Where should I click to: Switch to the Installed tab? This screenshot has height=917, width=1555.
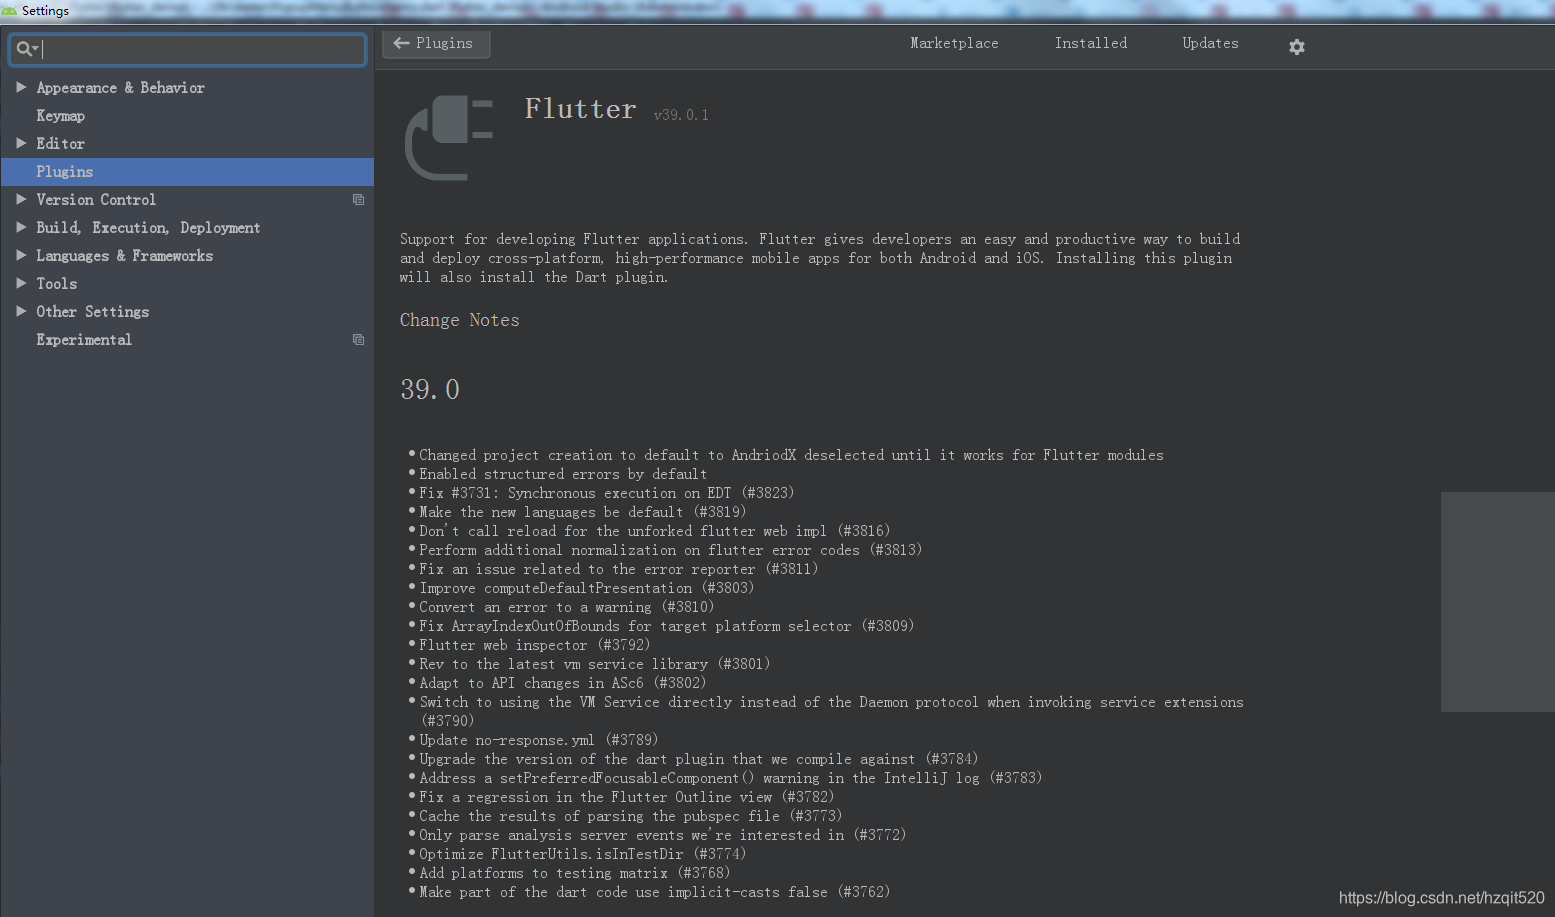coord(1090,44)
